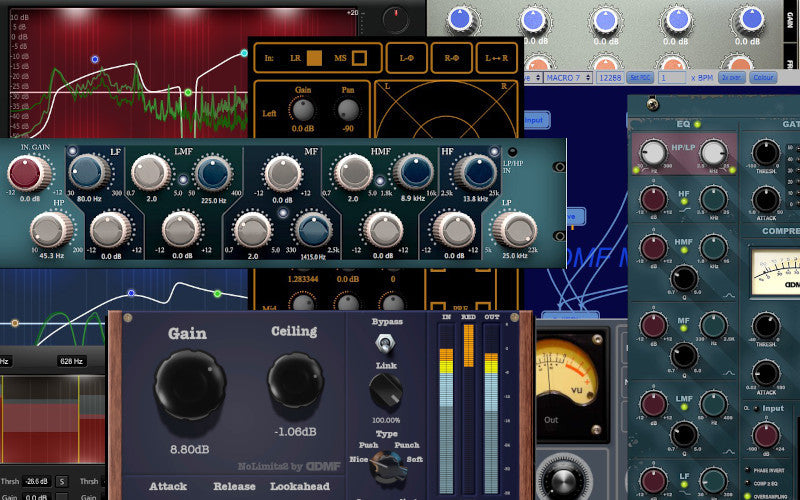Select the LR input mode box
The width and height of the screenshot is (800, 500).
coord(314,59)
